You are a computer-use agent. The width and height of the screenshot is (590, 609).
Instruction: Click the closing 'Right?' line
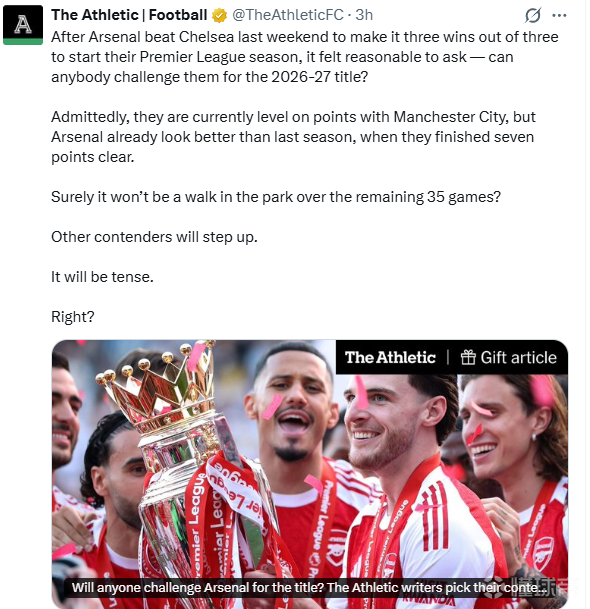pos(73,317)
